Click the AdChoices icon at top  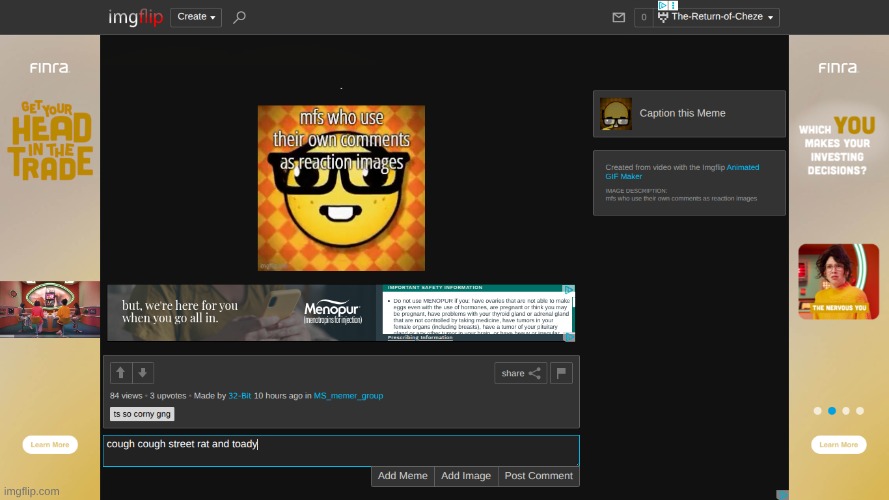click(x=662, y=5)
